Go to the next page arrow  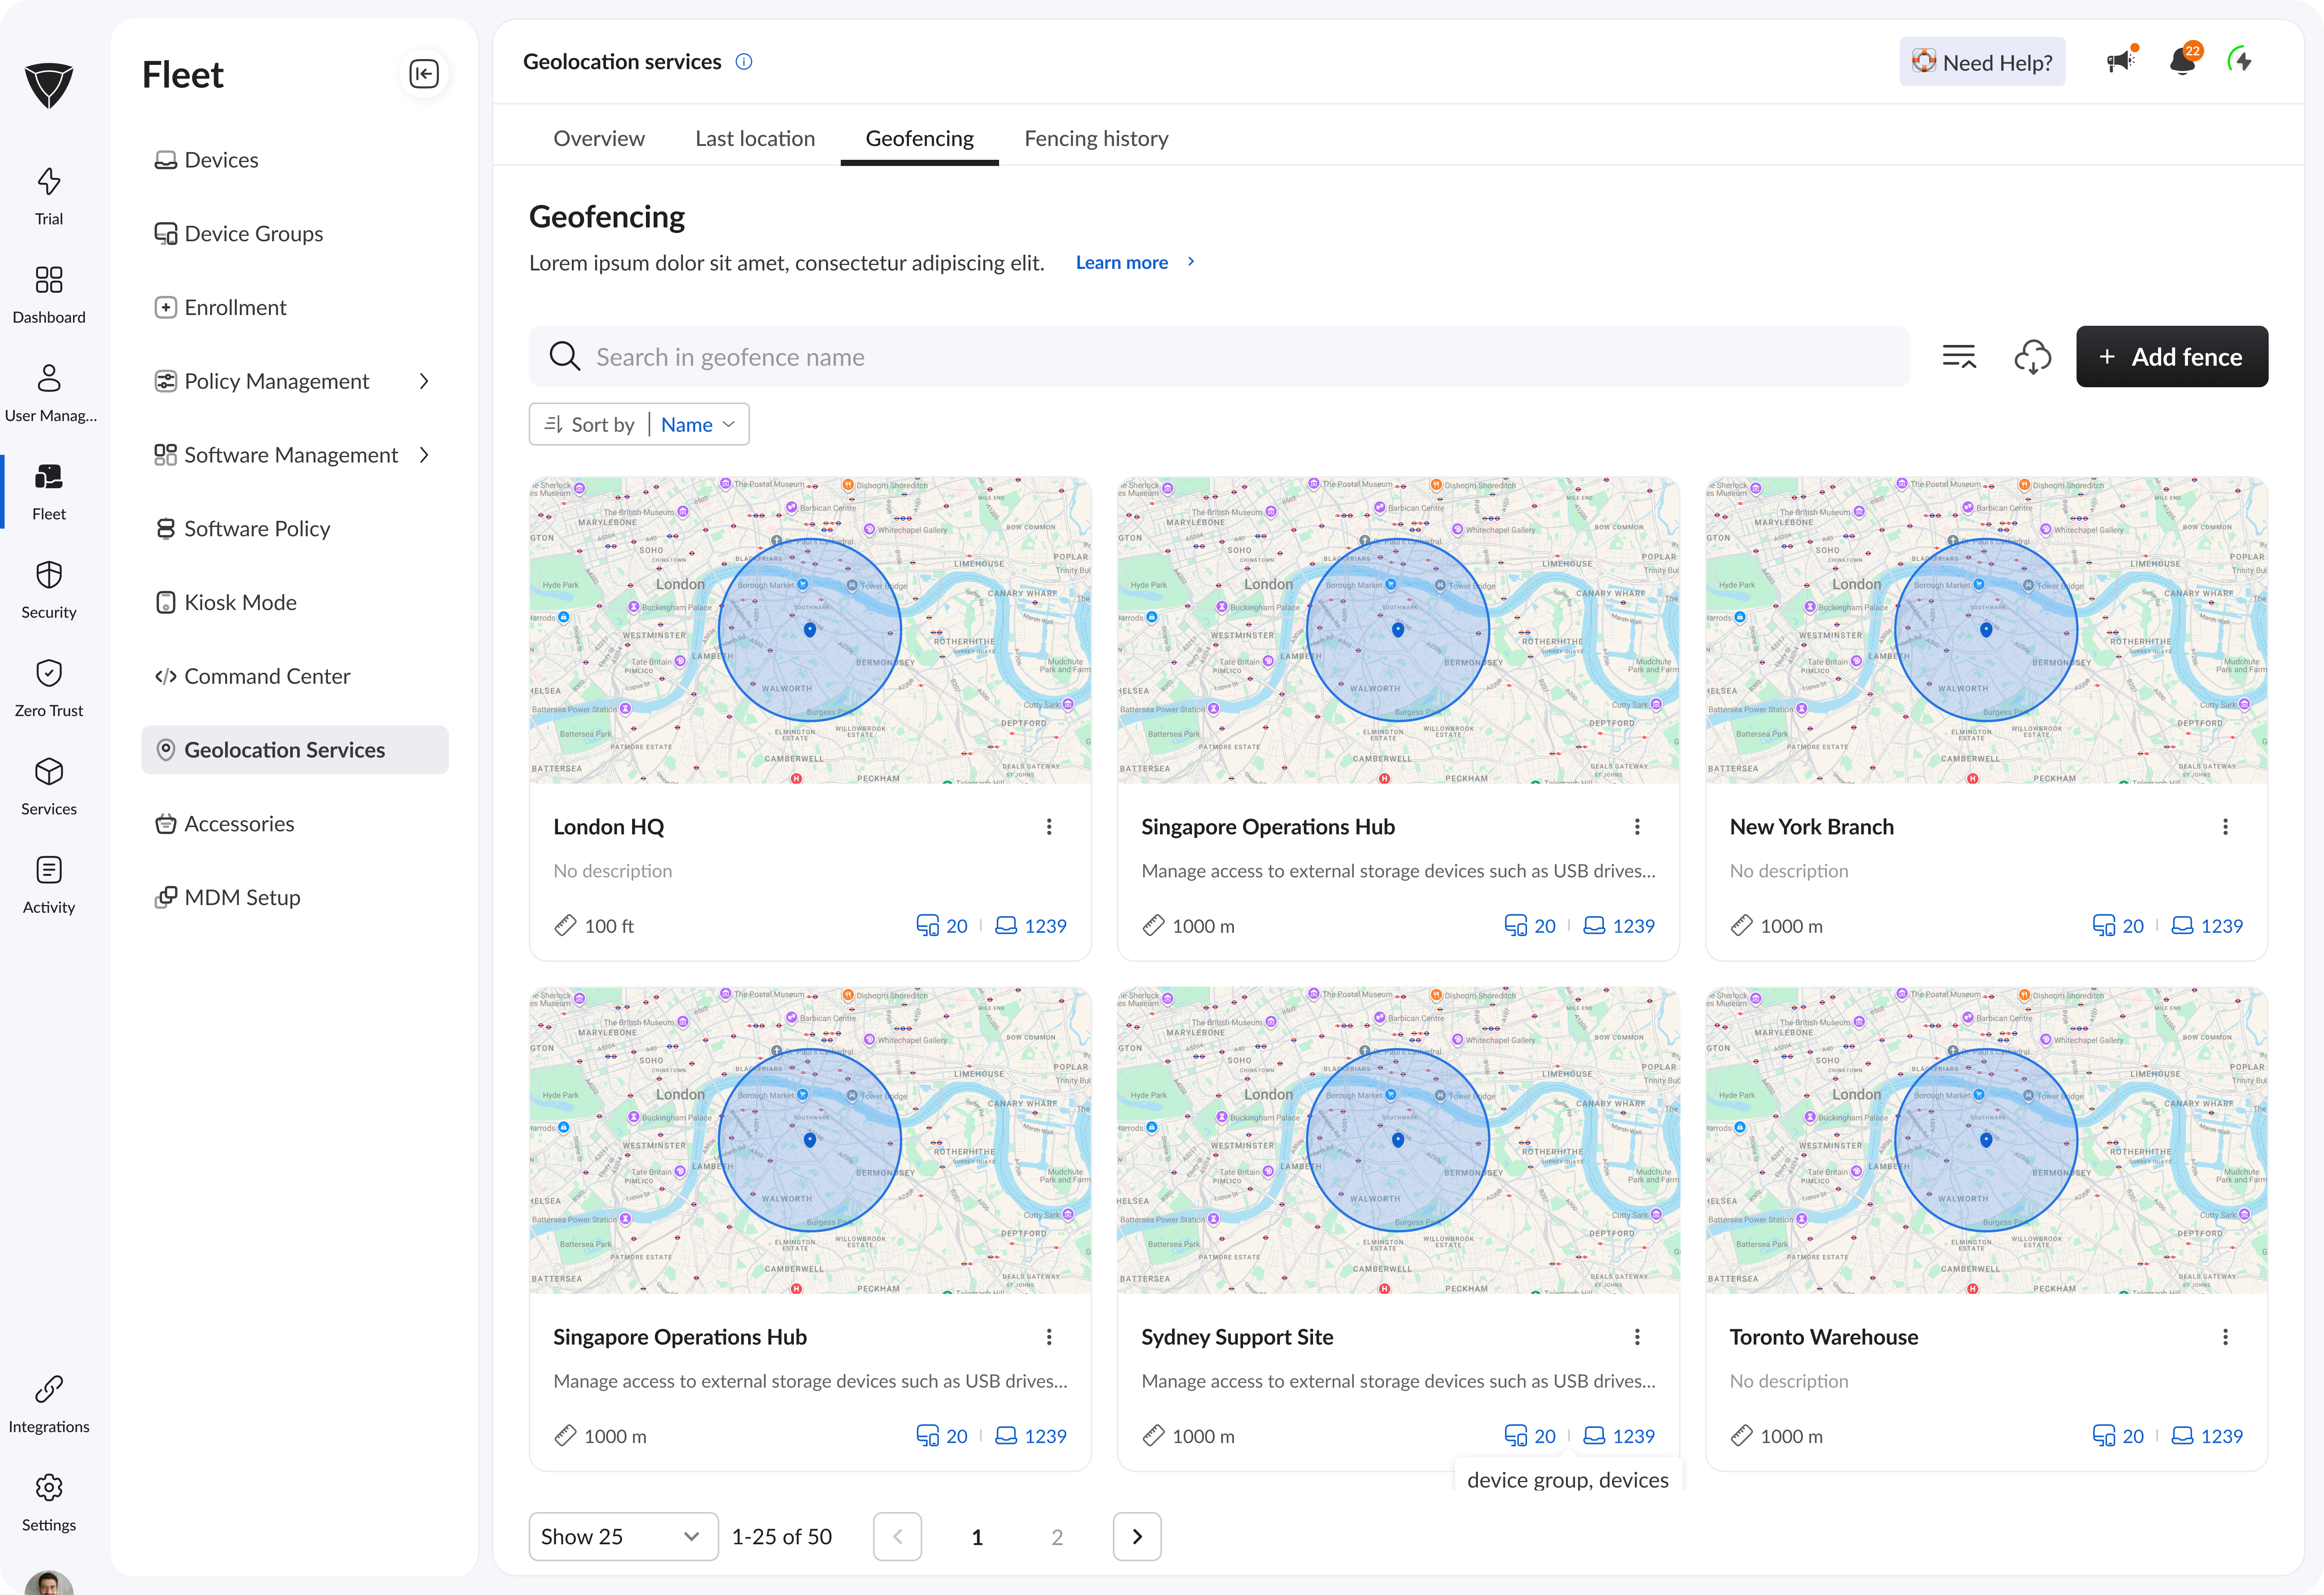pos(1137,1537)
